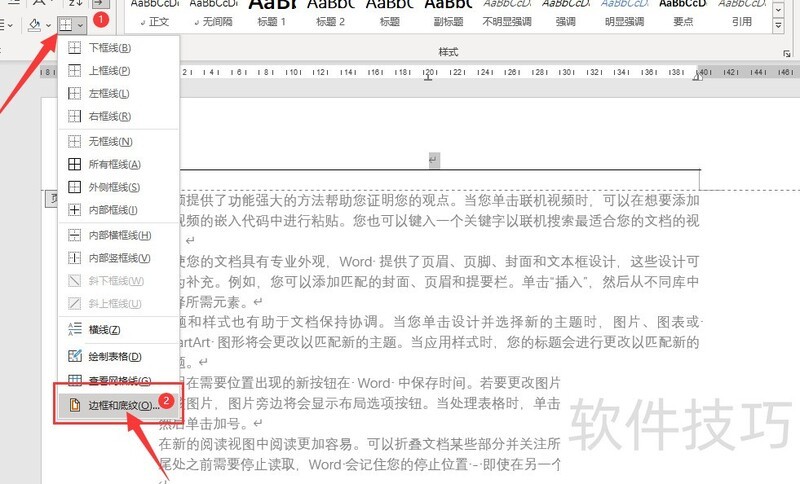
Task: Choose 绘制表格(D) draw table
Action: tap(119, 356)
